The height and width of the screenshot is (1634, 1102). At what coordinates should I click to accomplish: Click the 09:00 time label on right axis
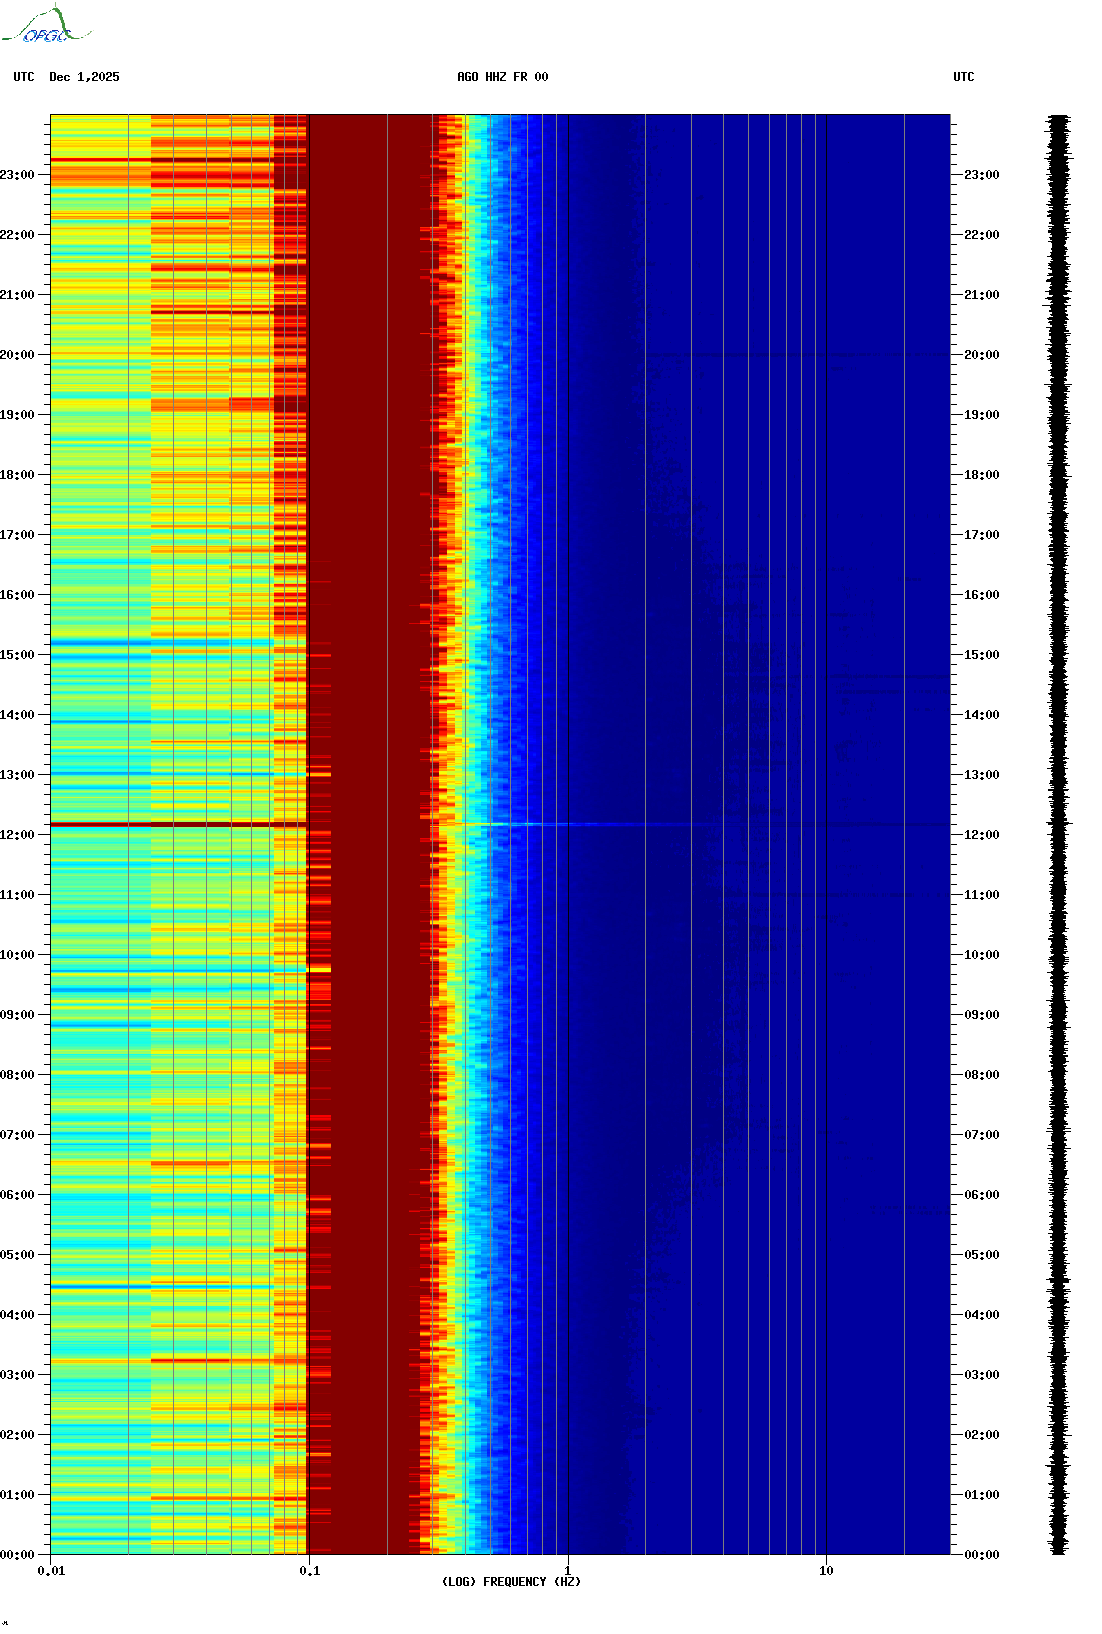click(x=981, y=1015)
